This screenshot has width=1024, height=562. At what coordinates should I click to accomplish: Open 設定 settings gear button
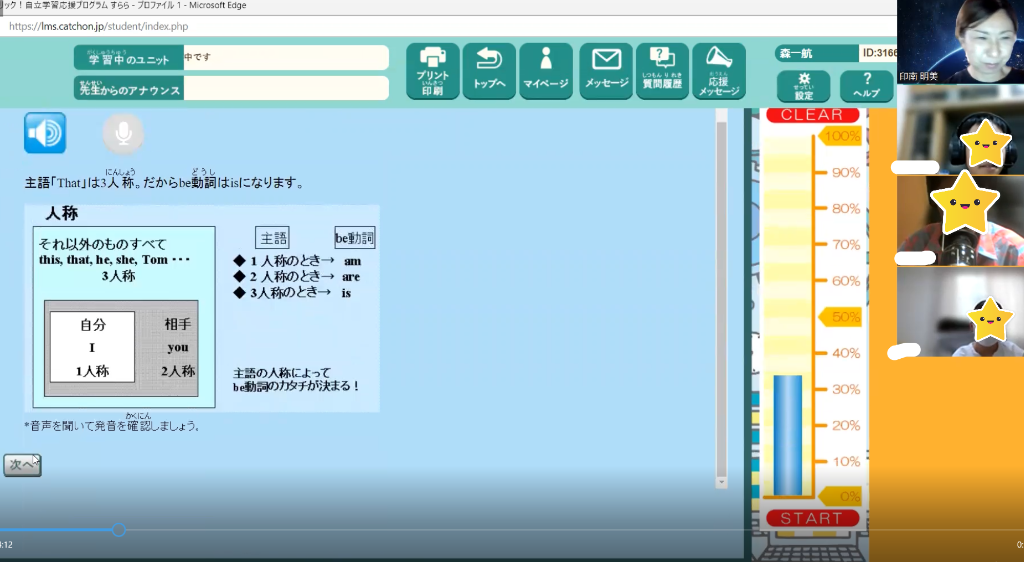click(x=803, y=86)
